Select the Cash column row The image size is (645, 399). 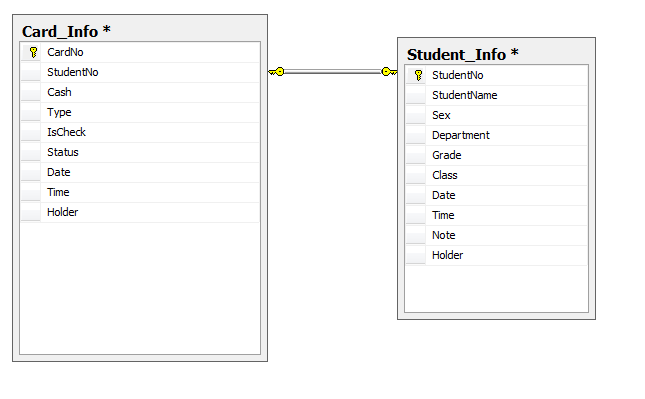[140, 92]
